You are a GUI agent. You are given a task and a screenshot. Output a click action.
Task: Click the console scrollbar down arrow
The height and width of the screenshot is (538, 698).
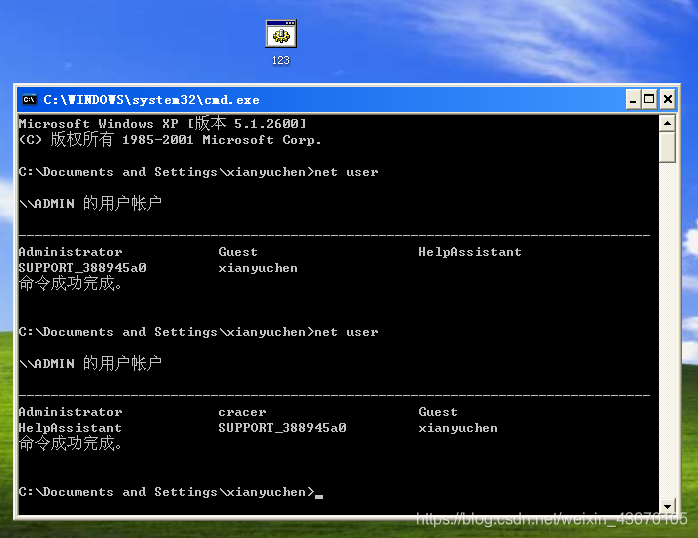[x=667, y=506]
